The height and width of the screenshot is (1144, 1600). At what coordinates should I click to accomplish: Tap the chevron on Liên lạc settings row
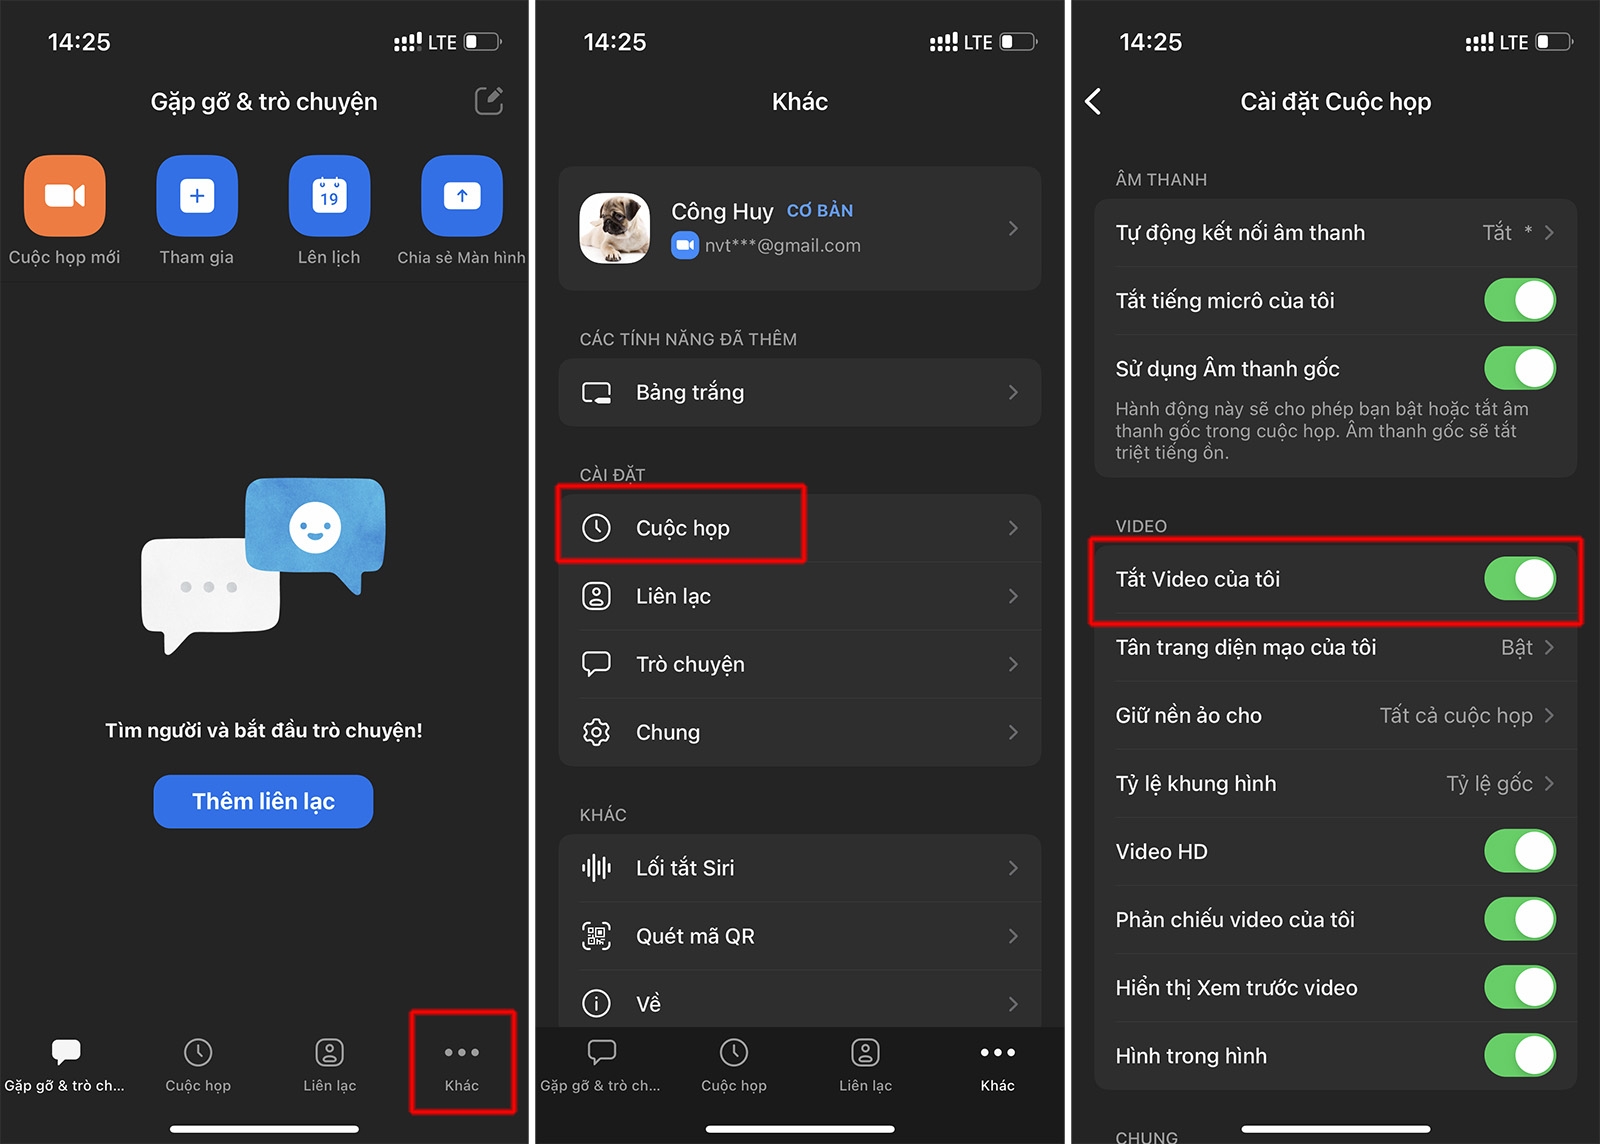click(x=1013, y=596)
